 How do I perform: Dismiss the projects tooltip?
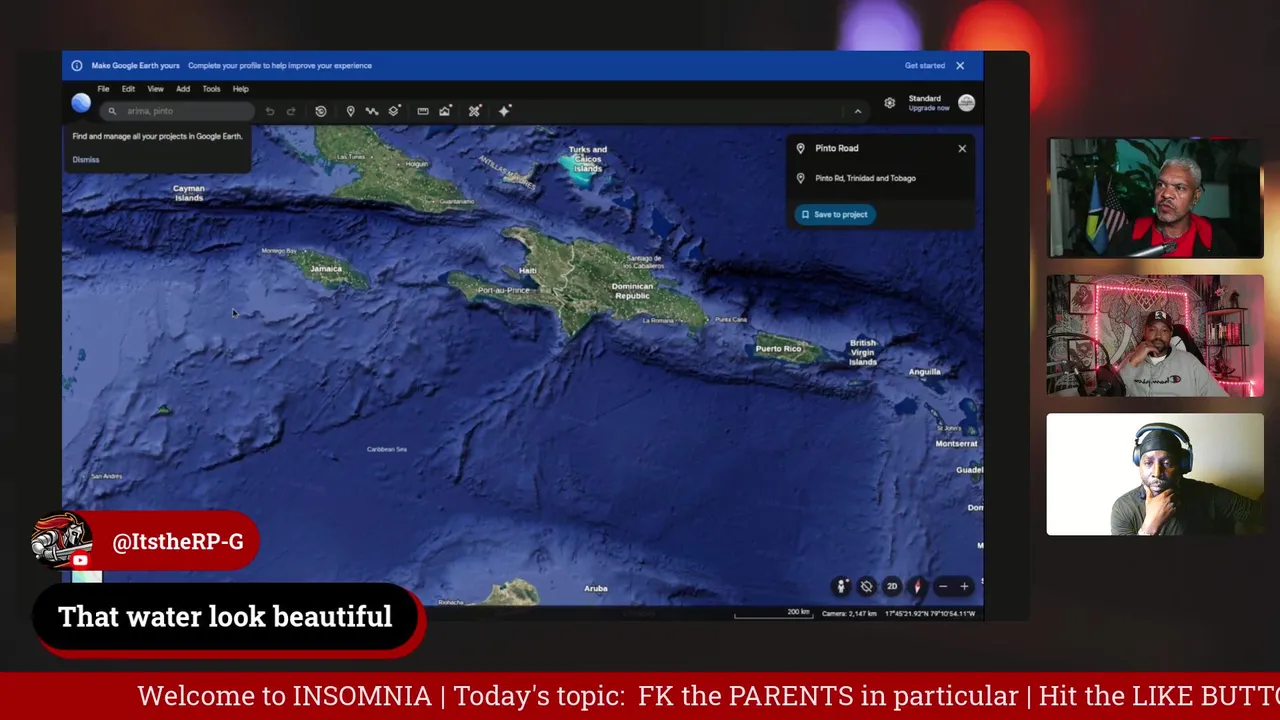(86, 160)
